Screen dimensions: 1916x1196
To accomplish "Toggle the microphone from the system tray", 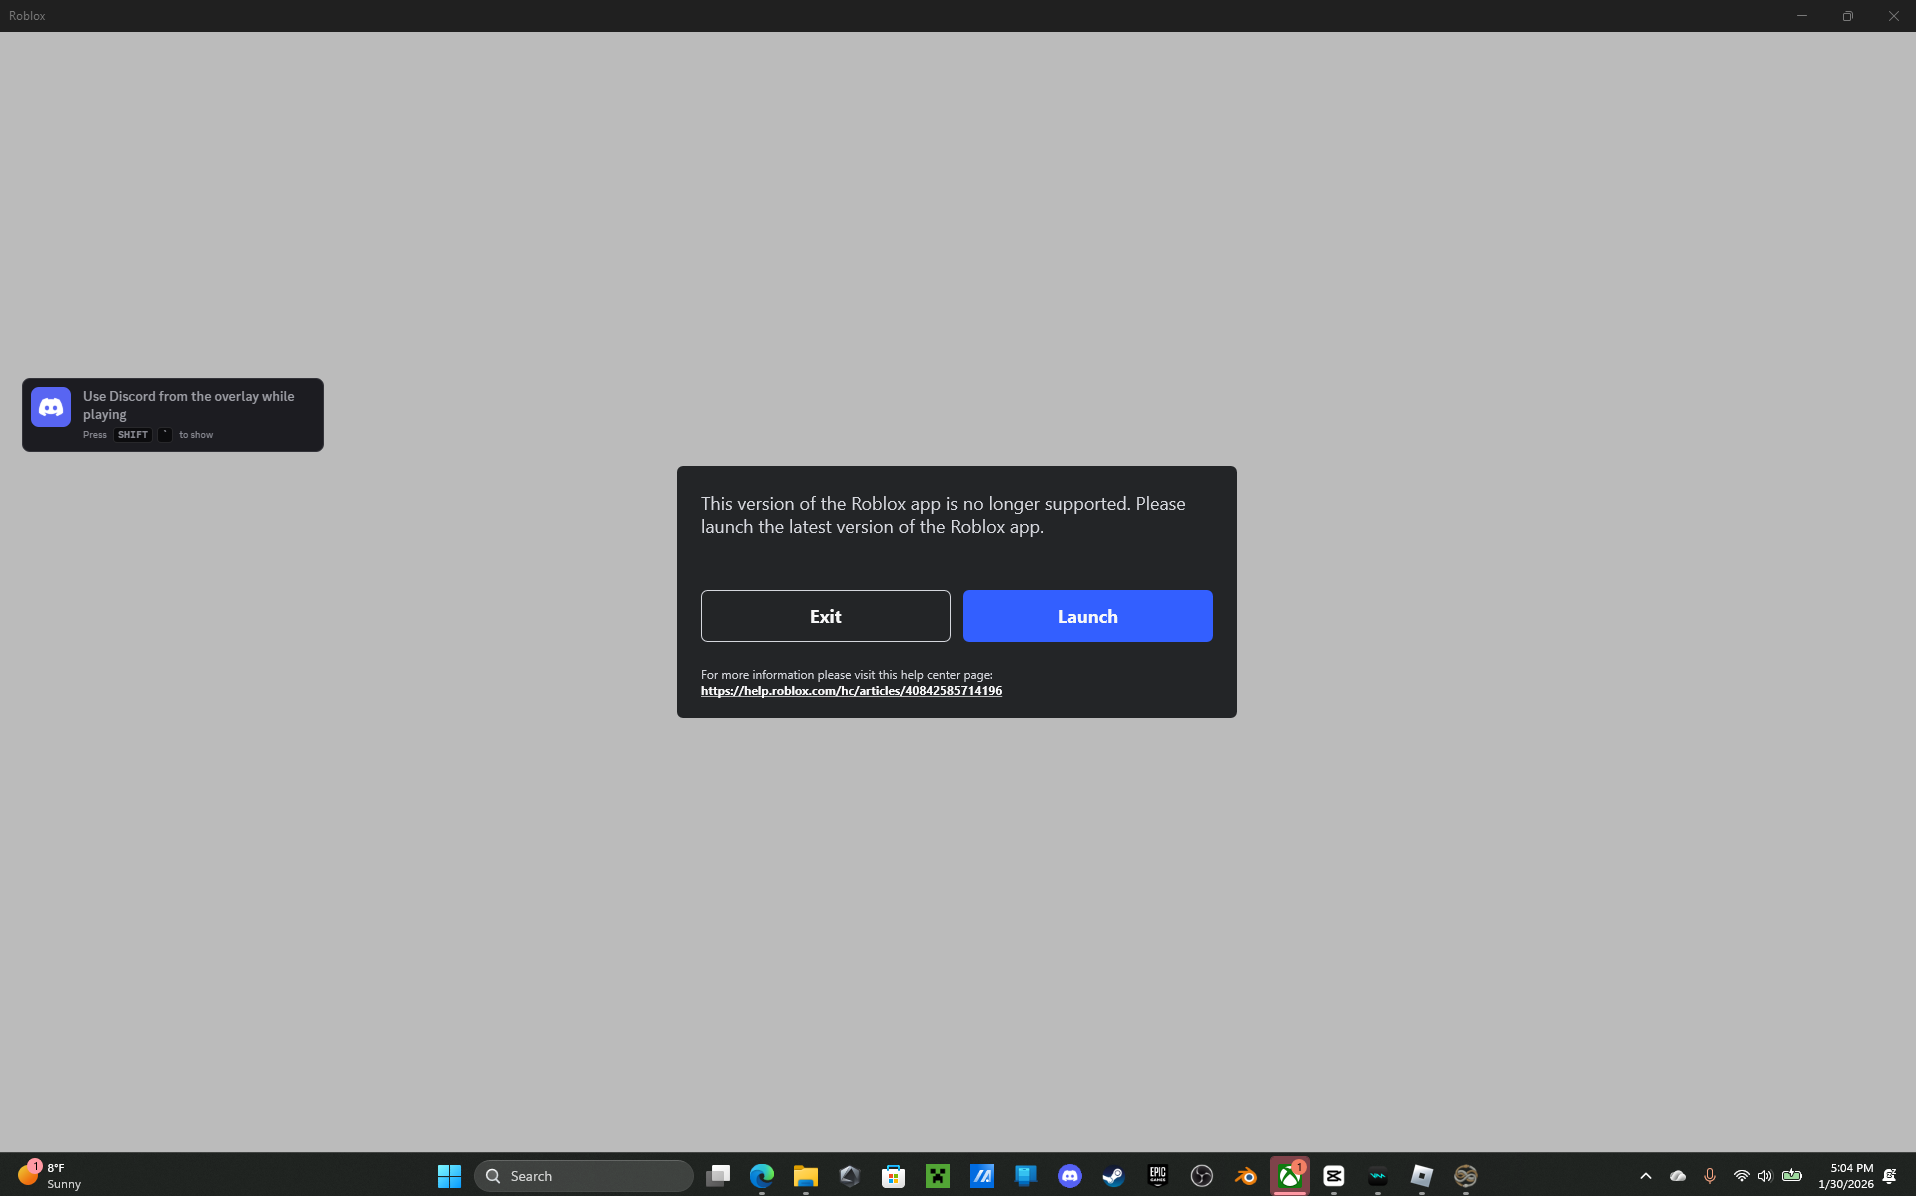I will tap(1712, 1176).
